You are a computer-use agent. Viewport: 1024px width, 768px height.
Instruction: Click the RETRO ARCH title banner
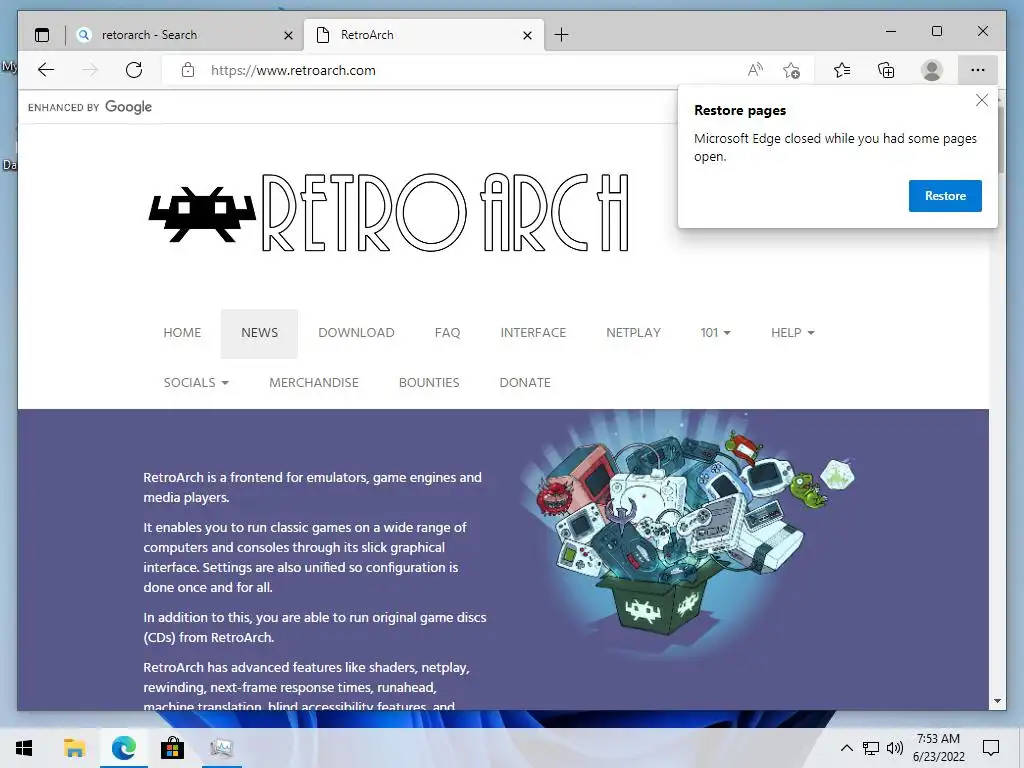coord(445,213)
